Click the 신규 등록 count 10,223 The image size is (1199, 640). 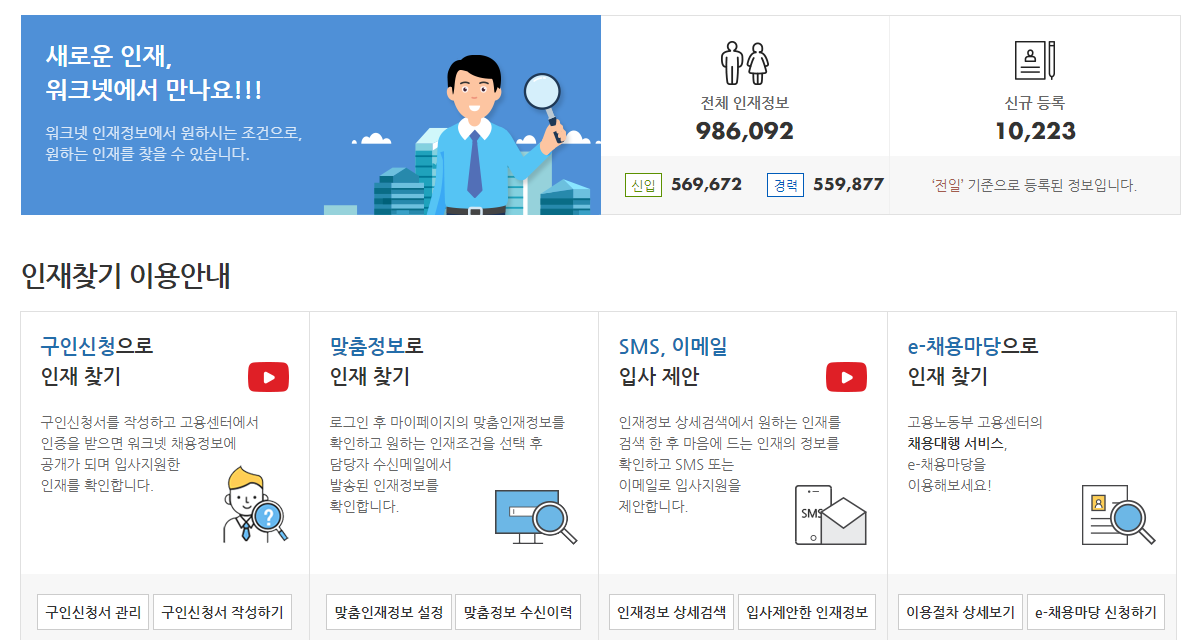tap(1035, 132)
